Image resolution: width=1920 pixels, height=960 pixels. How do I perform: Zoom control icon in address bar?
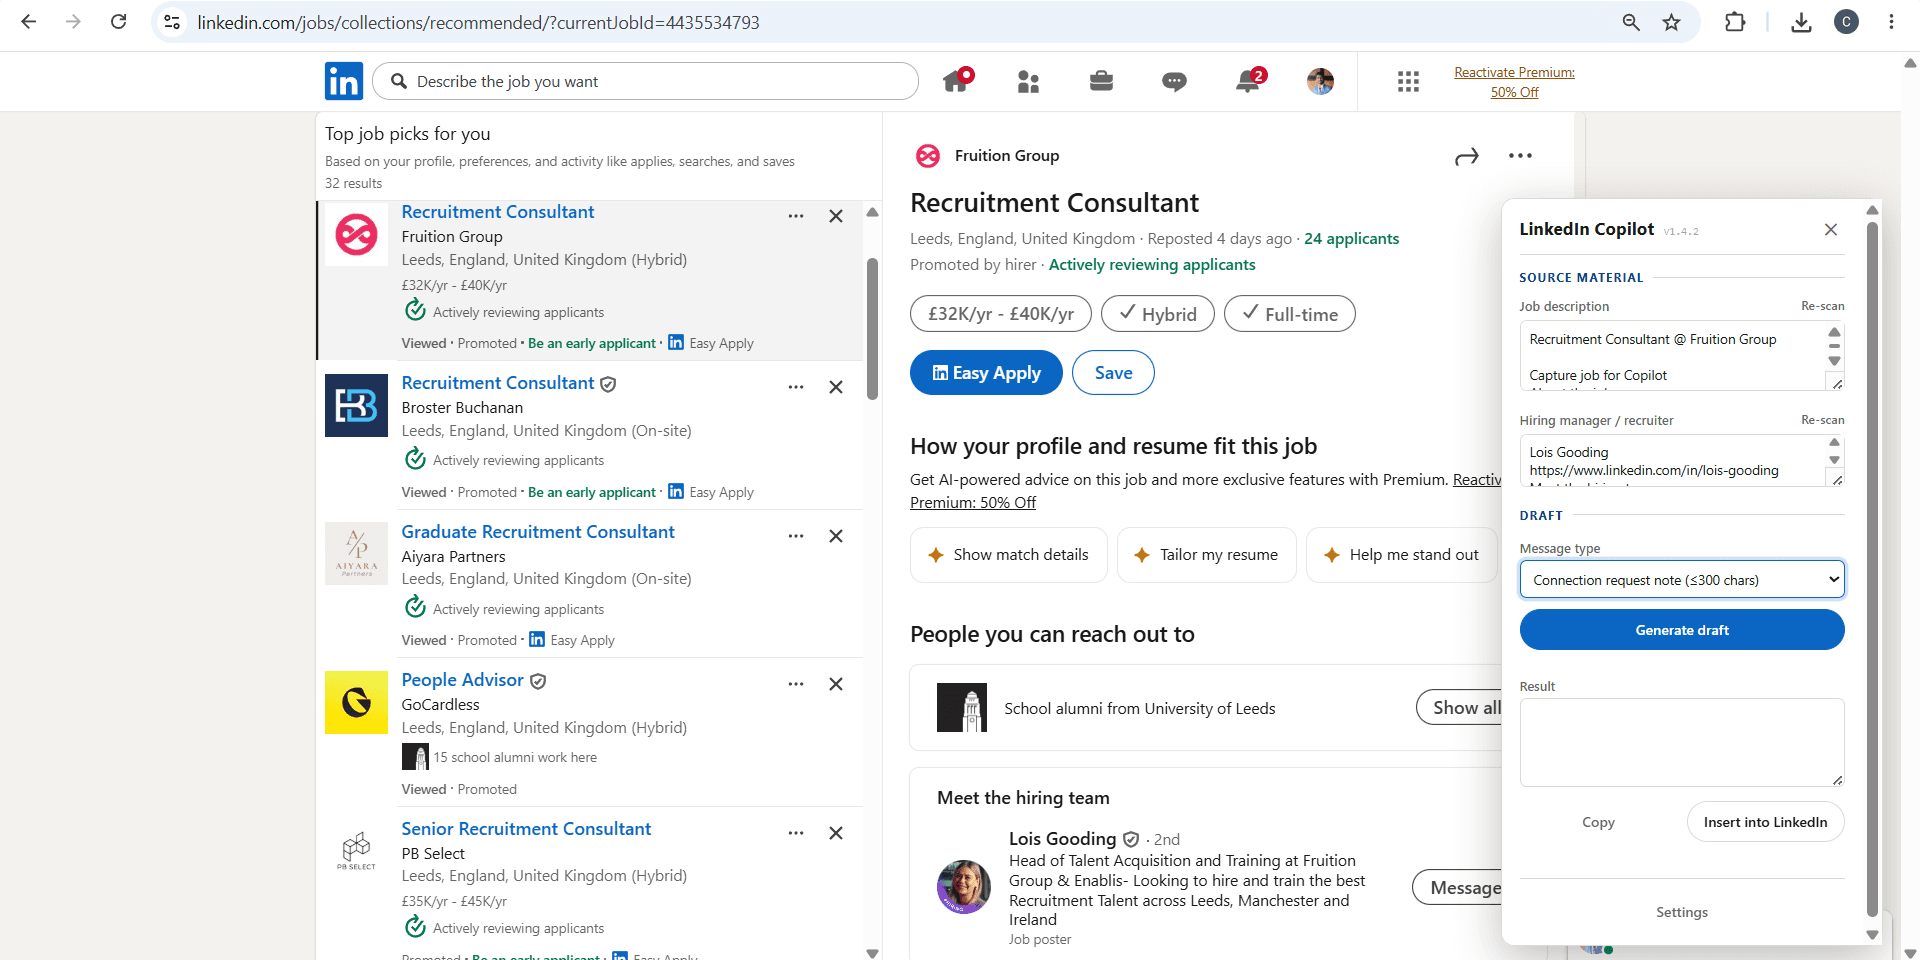tap(1631, 22)
